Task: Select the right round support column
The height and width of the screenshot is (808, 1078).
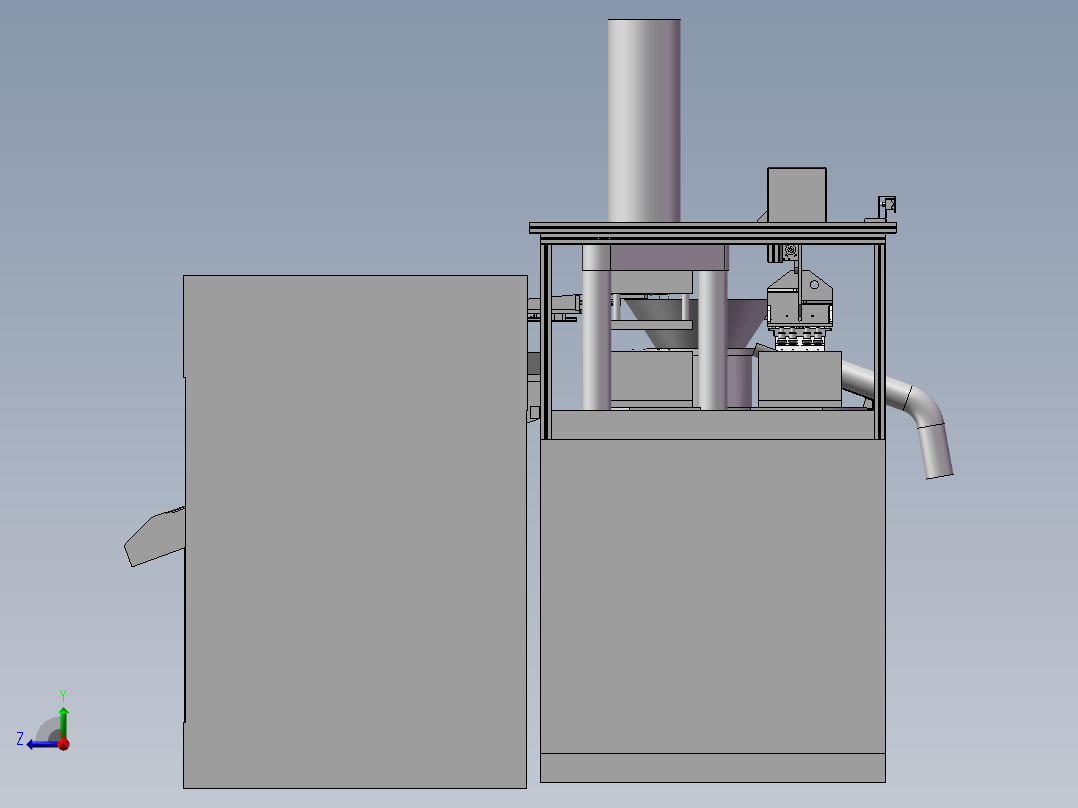Action: [712, 340]
